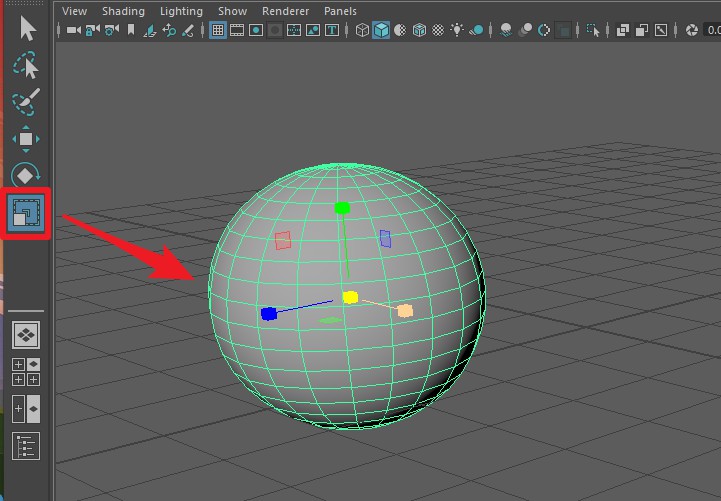Image resolution: width=721 pixels, height=501 pixels.
Task: Toggle the X-Ray display icon
Action: click(x=623, y=30)
